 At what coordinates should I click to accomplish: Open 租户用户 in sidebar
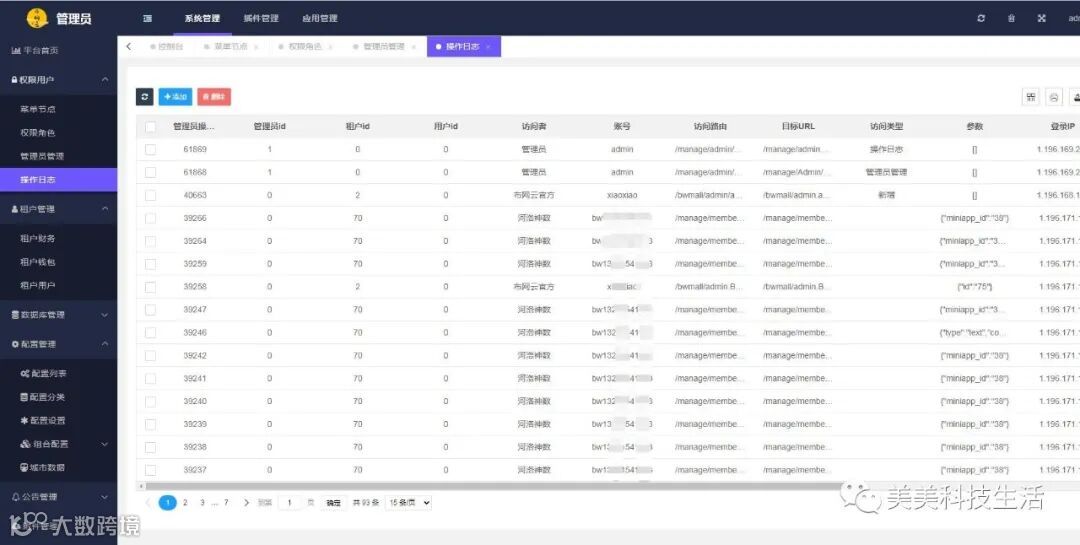click(38, 285)
